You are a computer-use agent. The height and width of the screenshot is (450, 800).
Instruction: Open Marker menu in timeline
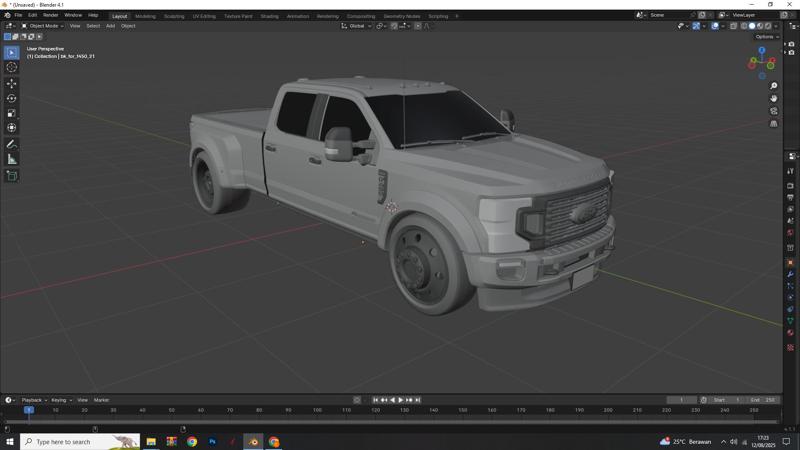pos(101,400)
